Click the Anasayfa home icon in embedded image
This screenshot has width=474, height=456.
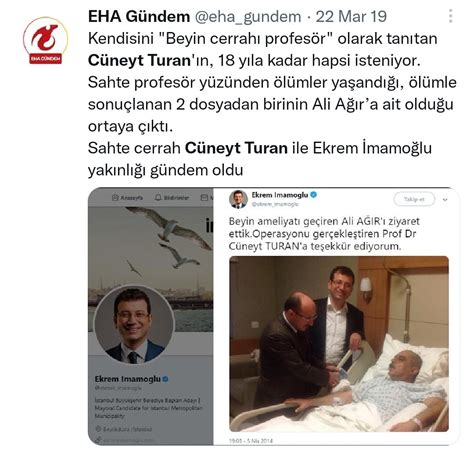115,198
